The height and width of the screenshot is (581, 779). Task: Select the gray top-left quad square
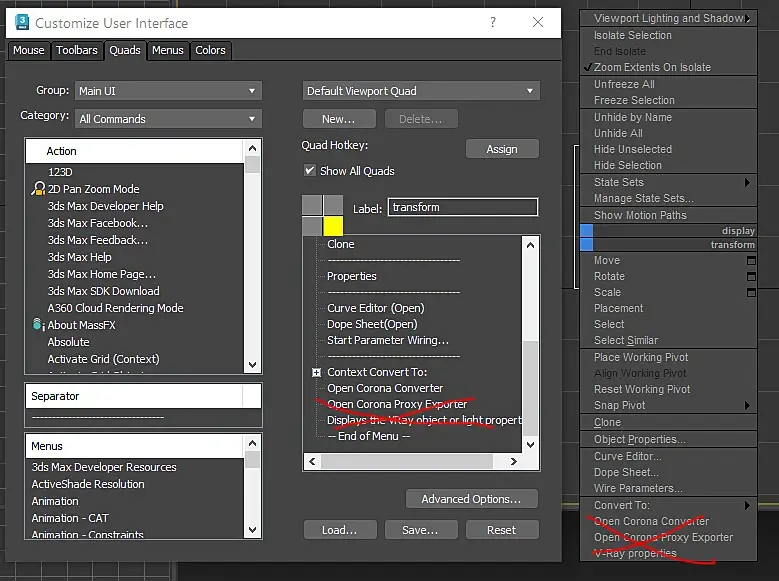tap(312, 205)
